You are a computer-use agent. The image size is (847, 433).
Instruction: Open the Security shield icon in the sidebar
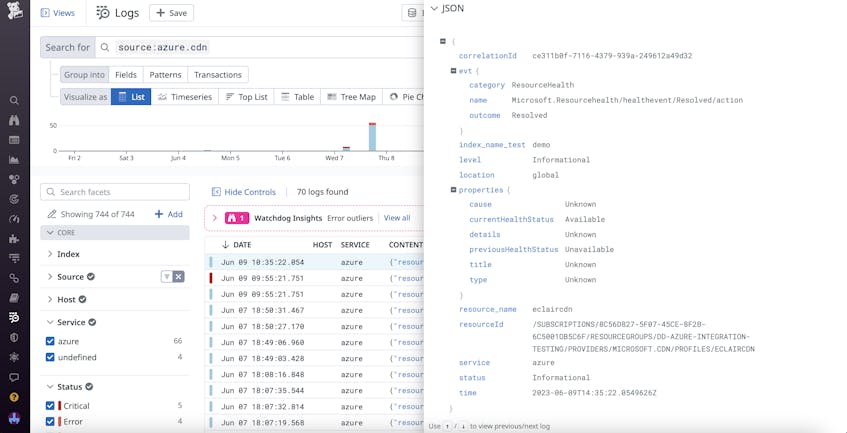[15, 337]
